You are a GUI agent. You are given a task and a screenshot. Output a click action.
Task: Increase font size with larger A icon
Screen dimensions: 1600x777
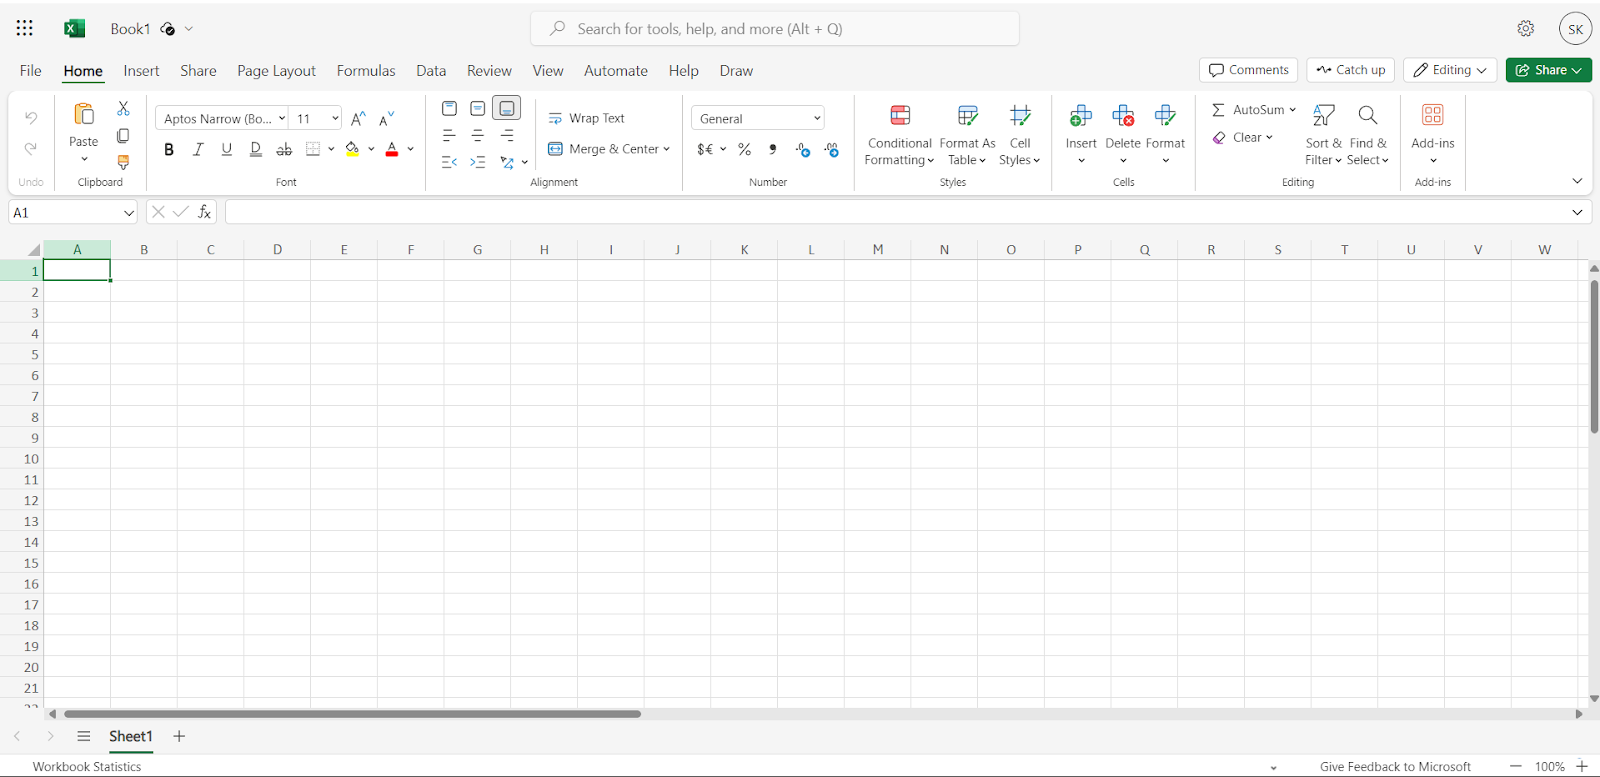click(x=358, y=118)
